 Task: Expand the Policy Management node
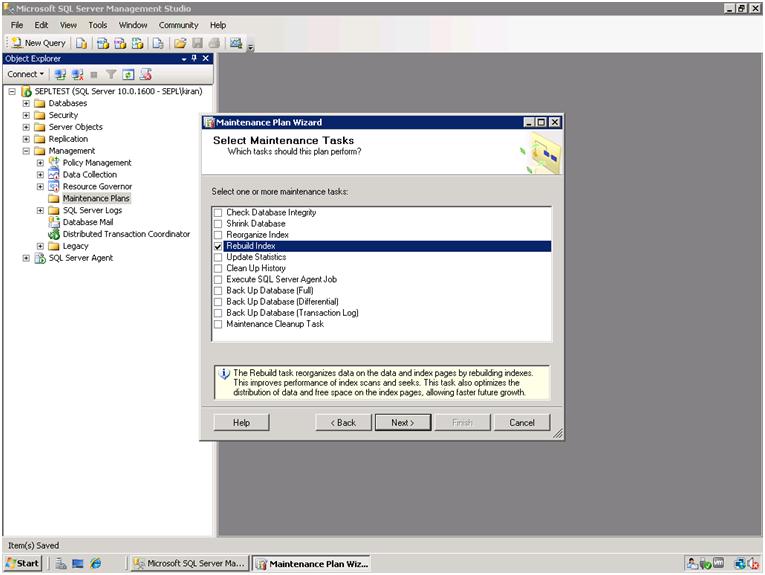point(40,163)
